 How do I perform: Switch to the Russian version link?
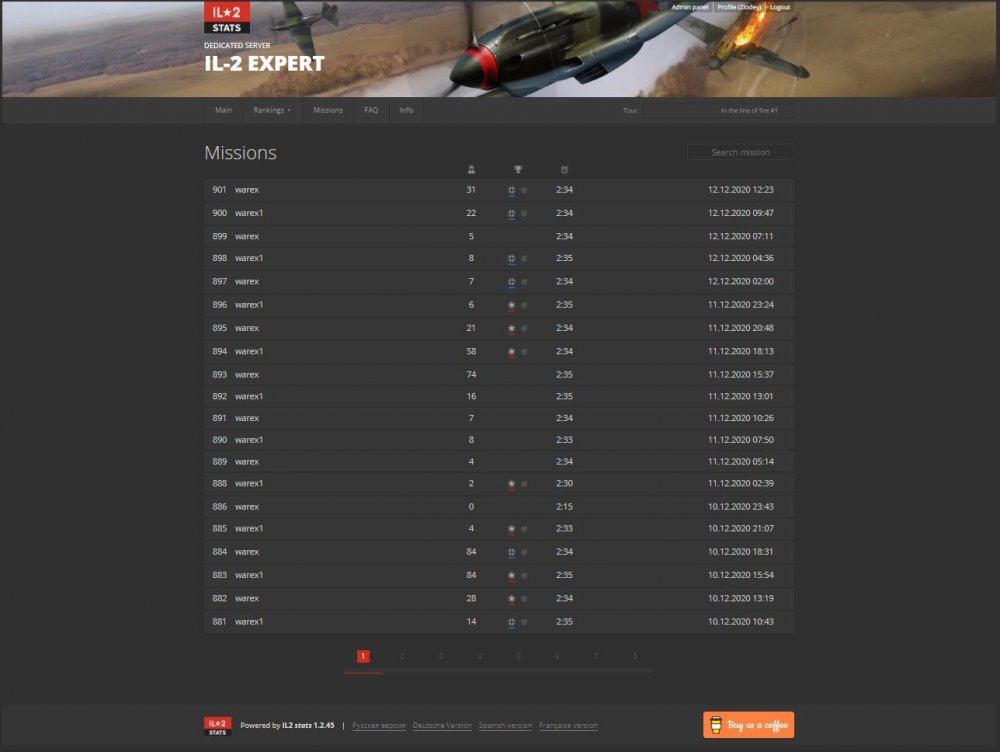pyautogui.click(x=379, y=726)
